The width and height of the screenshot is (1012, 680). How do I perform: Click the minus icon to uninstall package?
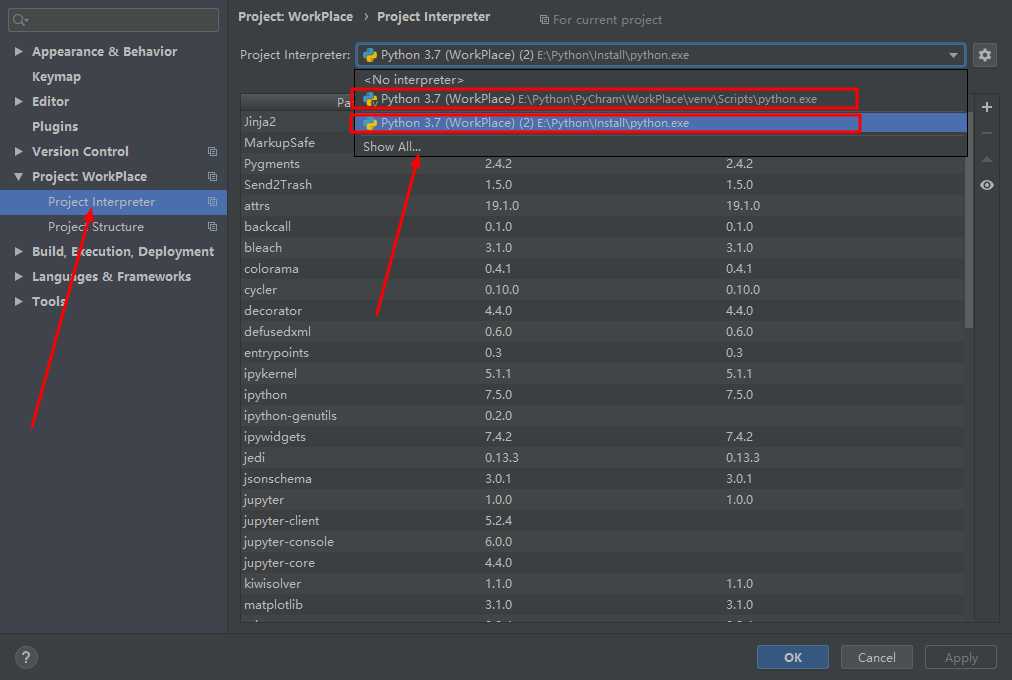coord(986,133)
